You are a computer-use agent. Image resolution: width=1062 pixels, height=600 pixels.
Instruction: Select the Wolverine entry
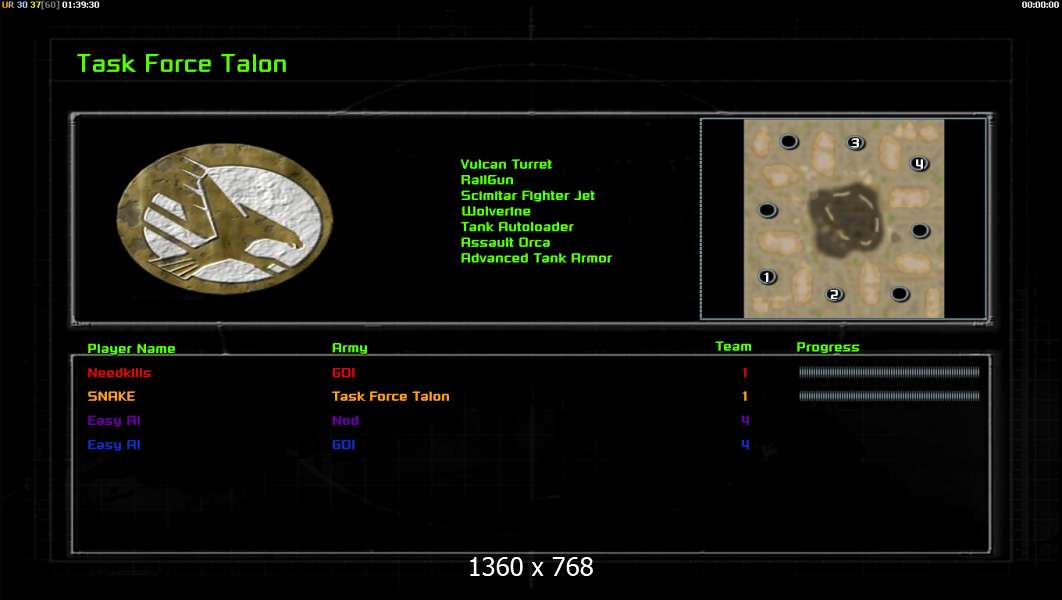(x=496, y=211)
